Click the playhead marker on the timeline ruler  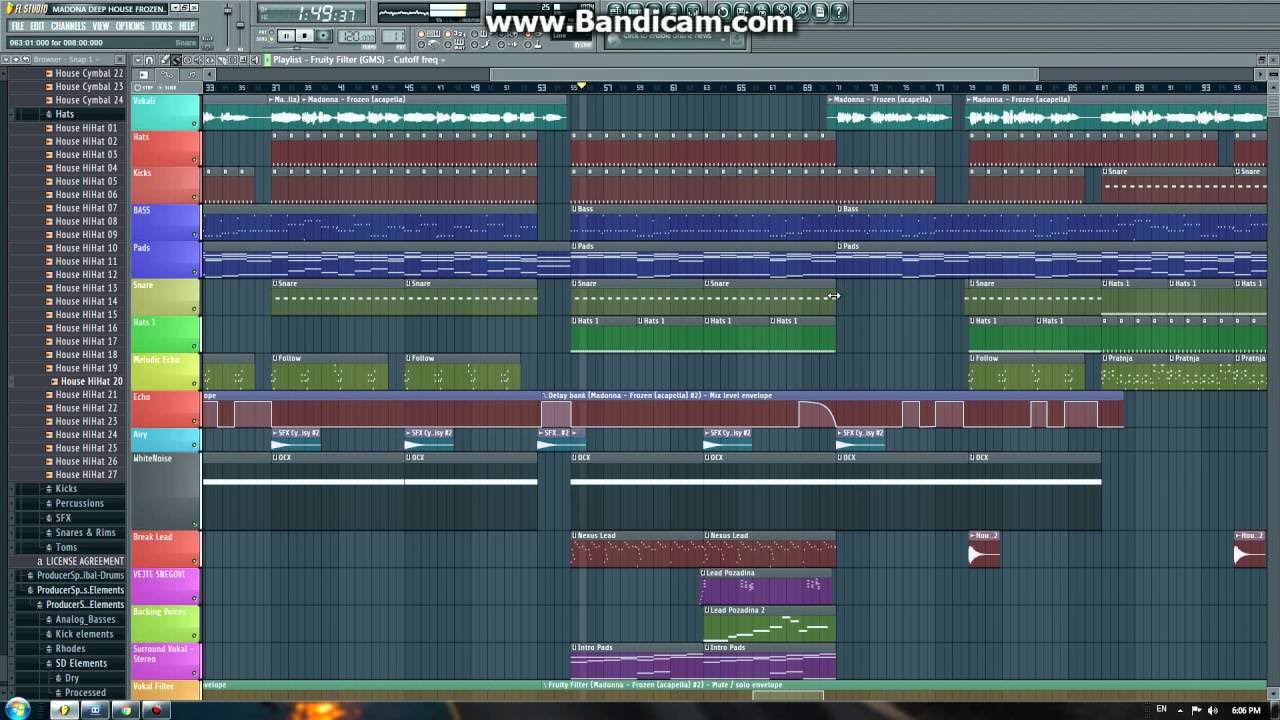click(582, 86)
